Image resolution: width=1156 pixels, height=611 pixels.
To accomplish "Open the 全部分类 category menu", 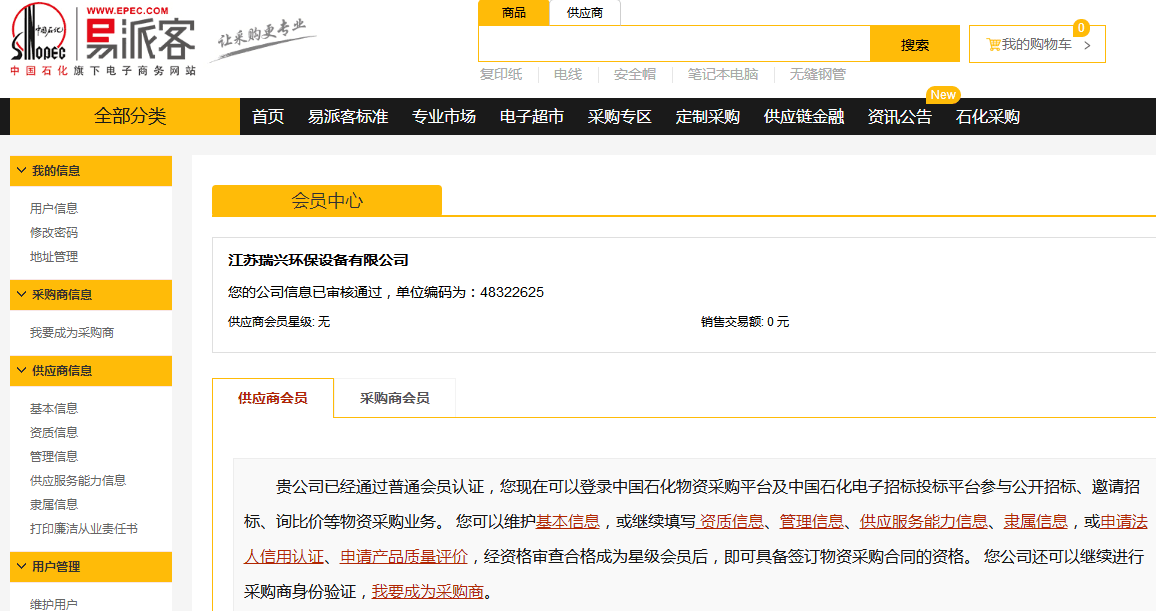I will [x=130, y=116].
